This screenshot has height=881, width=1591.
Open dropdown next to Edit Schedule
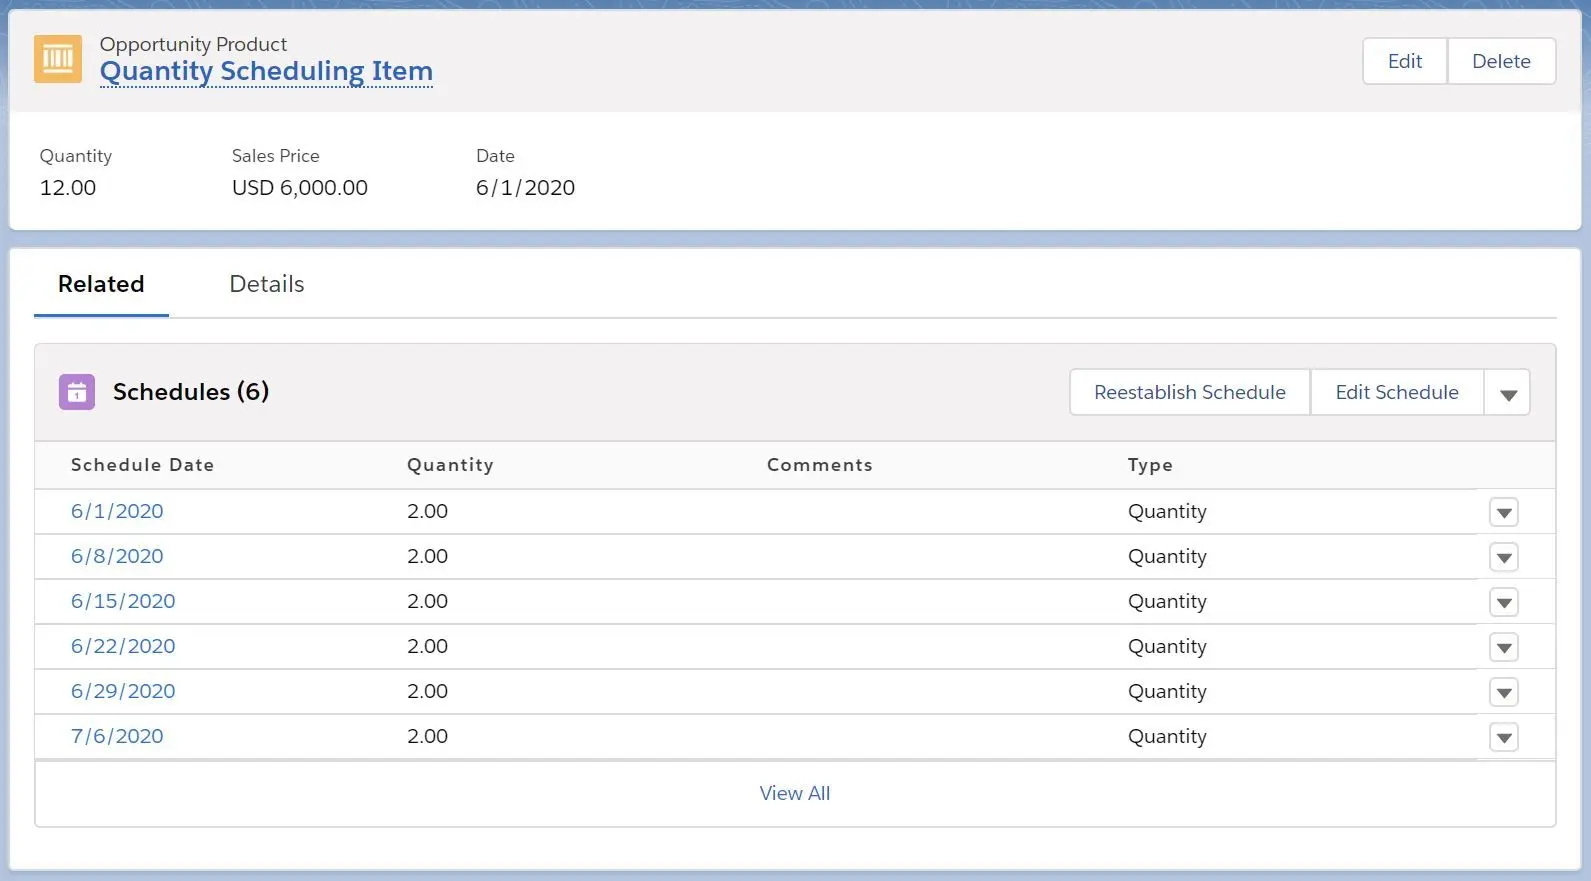pyautogui.click(x=1508, y=392)
